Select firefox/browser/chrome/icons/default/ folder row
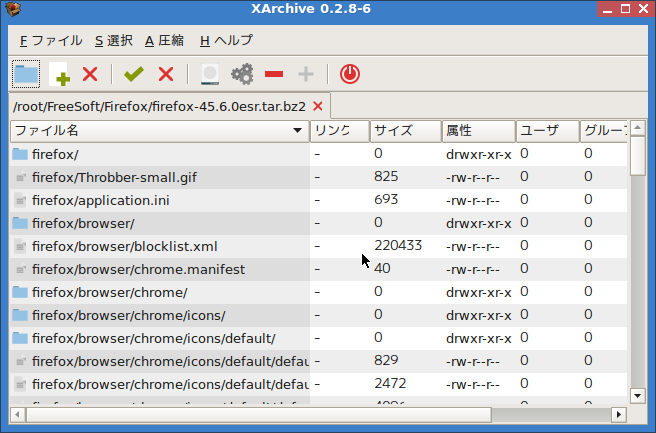The image size is (656, 433). point(318,338)
